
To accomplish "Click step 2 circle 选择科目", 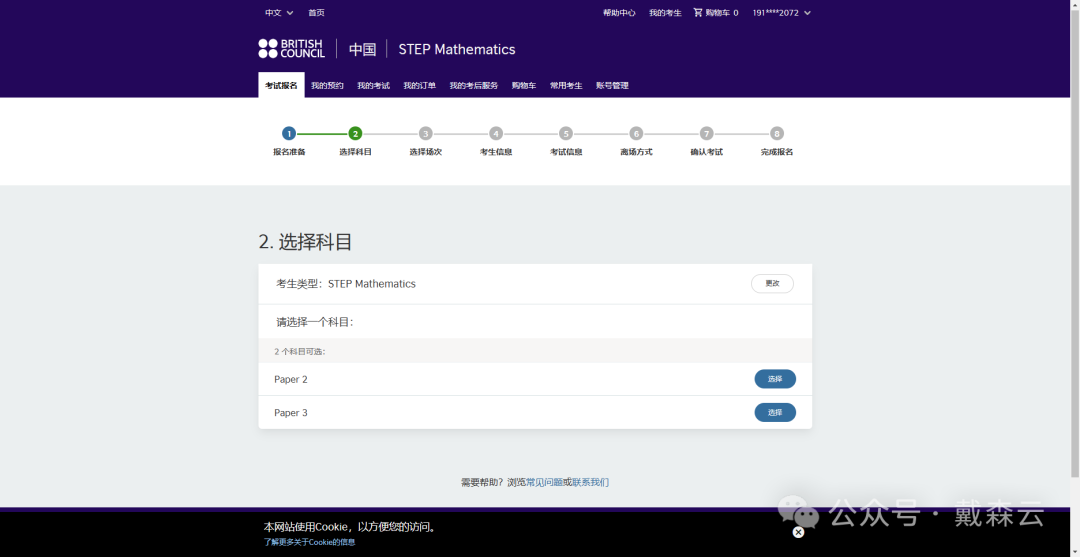I will tap(355, 134).
